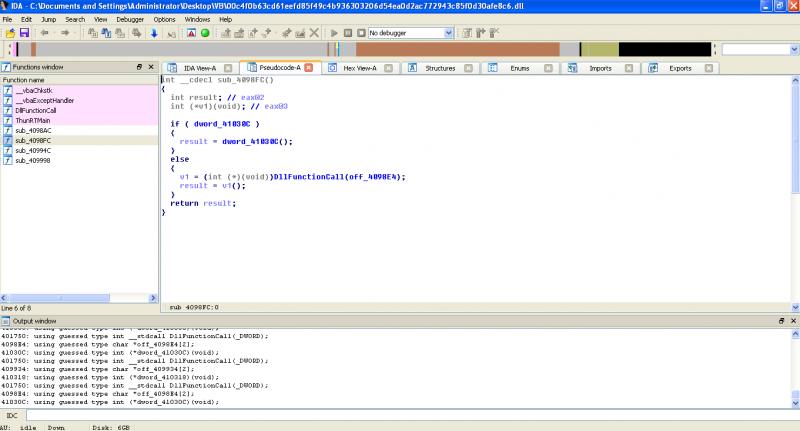This screenshot has height=431, width=800.
Task: Close the Output window panel
Action: 793,321
